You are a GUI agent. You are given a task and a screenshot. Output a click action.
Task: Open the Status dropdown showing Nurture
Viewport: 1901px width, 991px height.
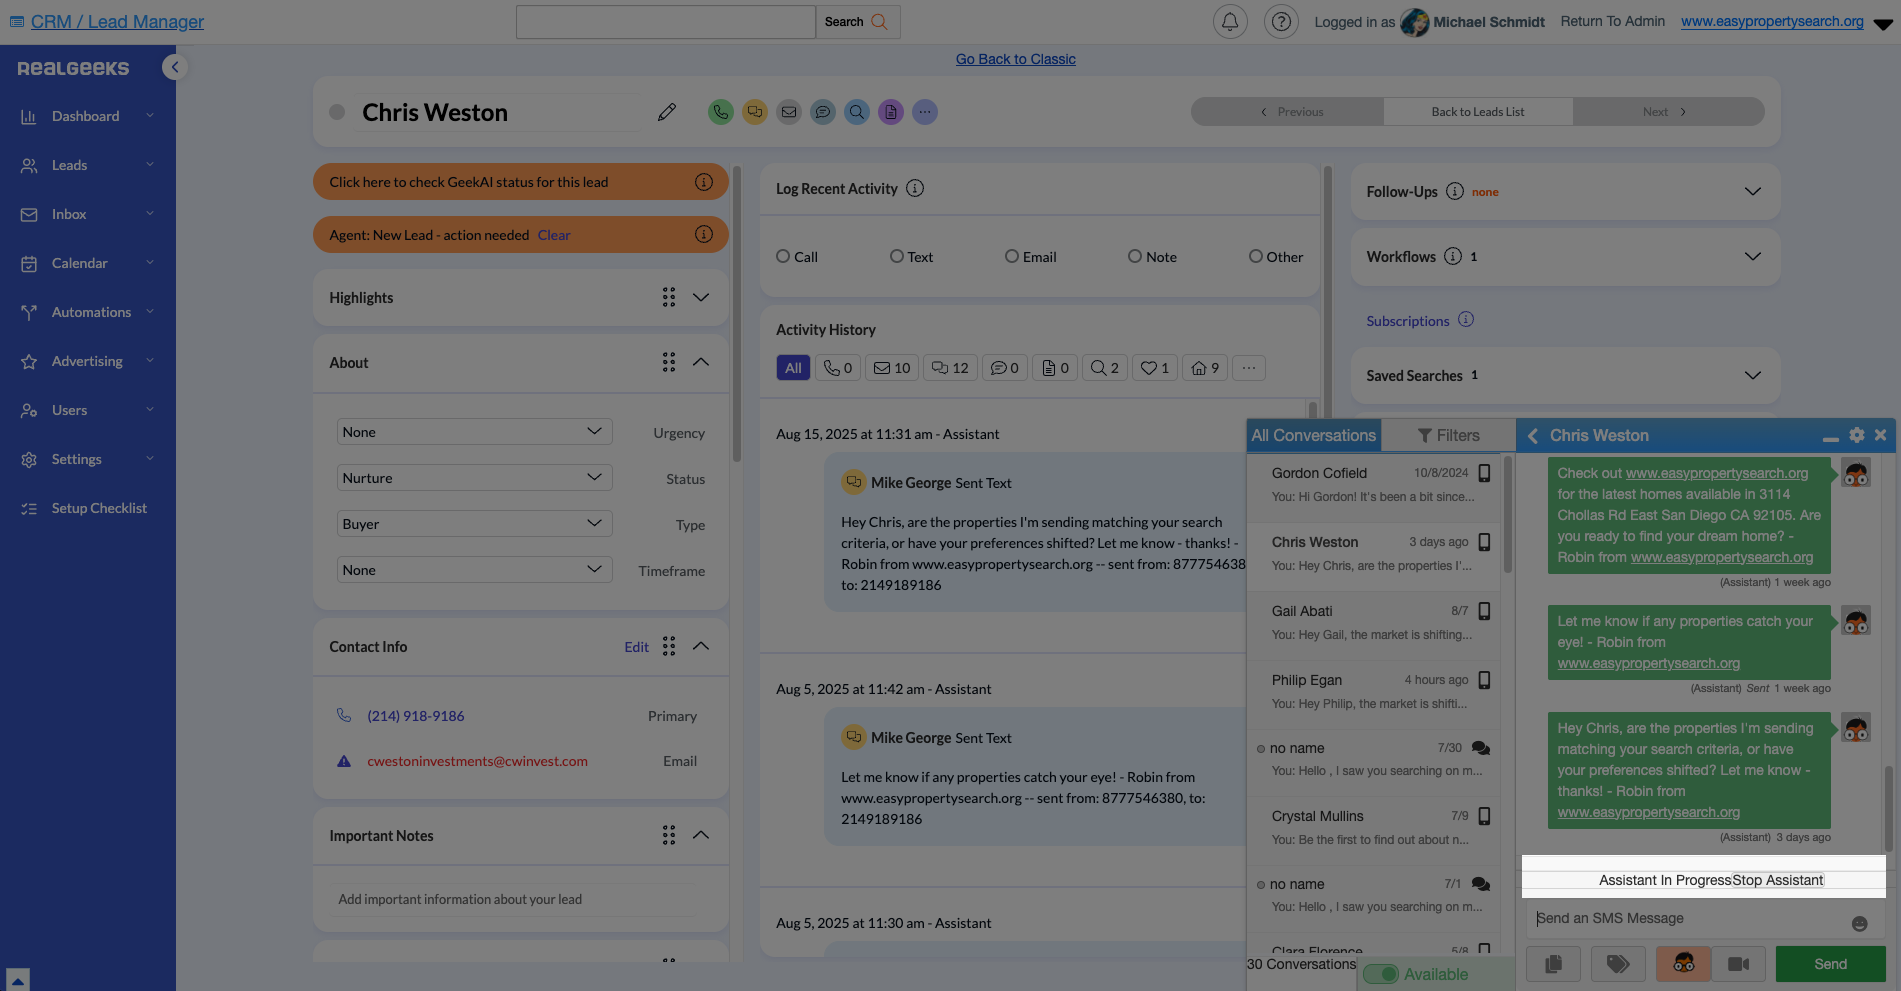pyautogui.click(x=474, y=478)
